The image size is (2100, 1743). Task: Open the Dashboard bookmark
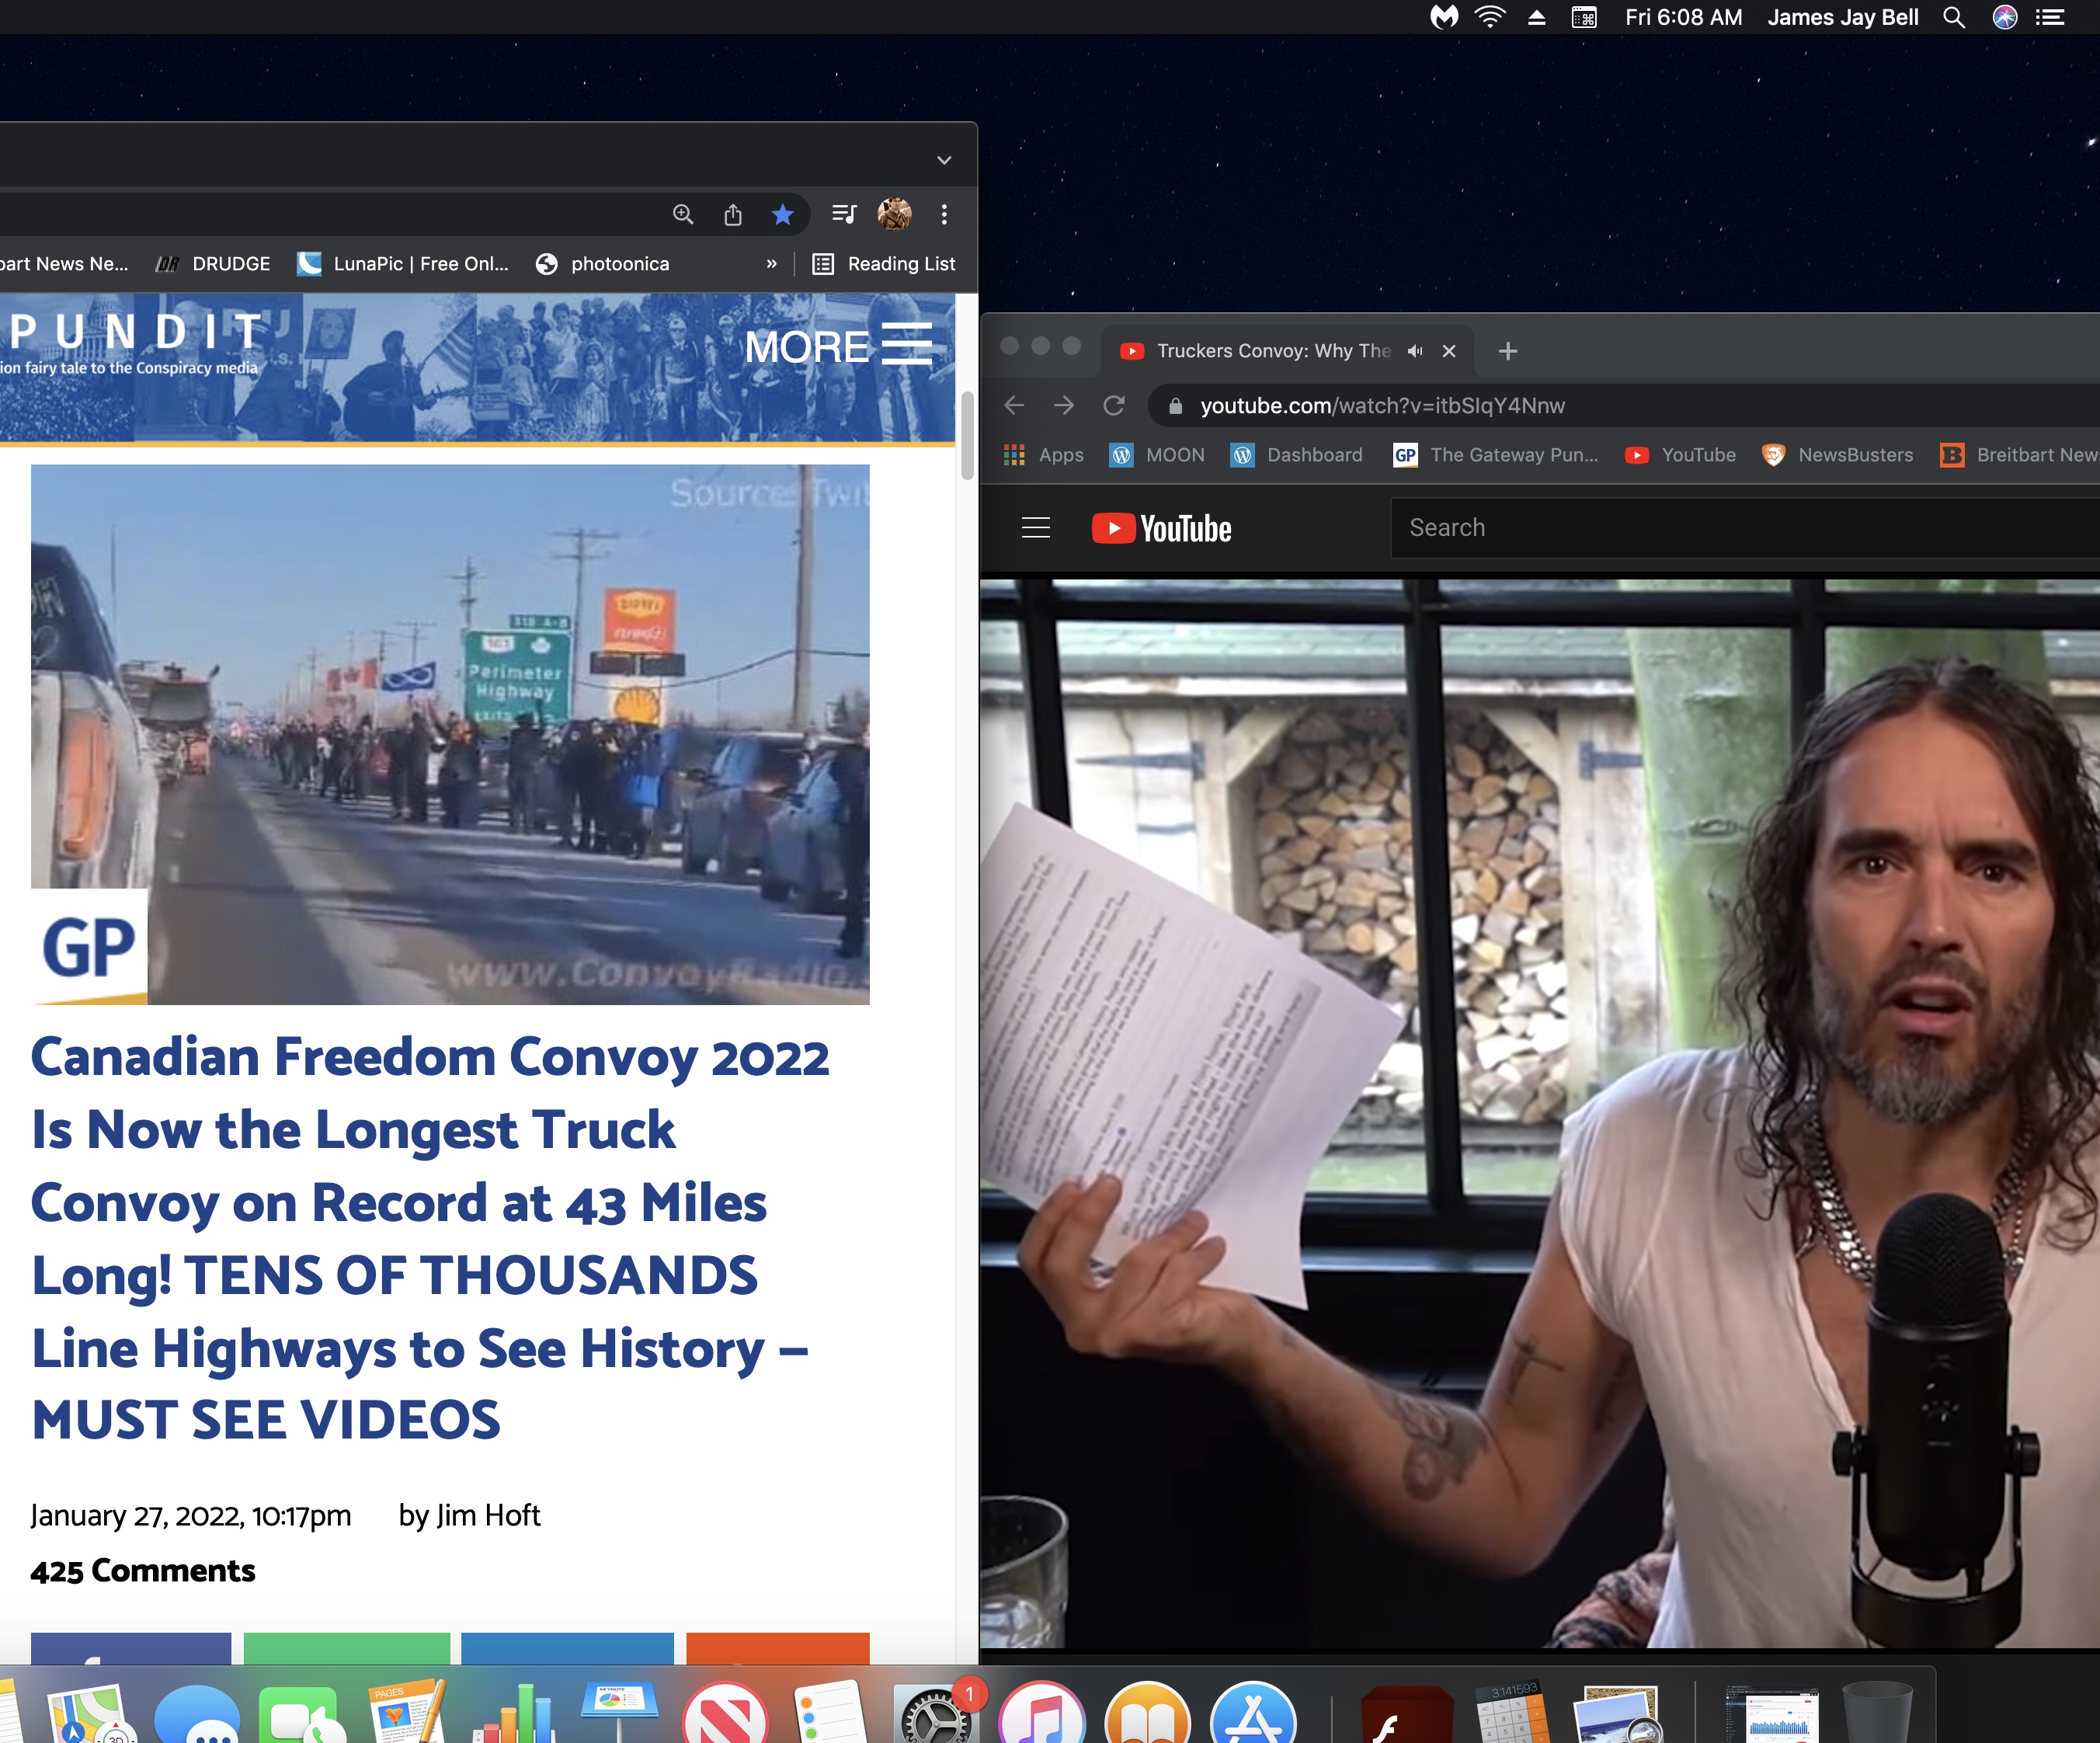[1297, 455]
